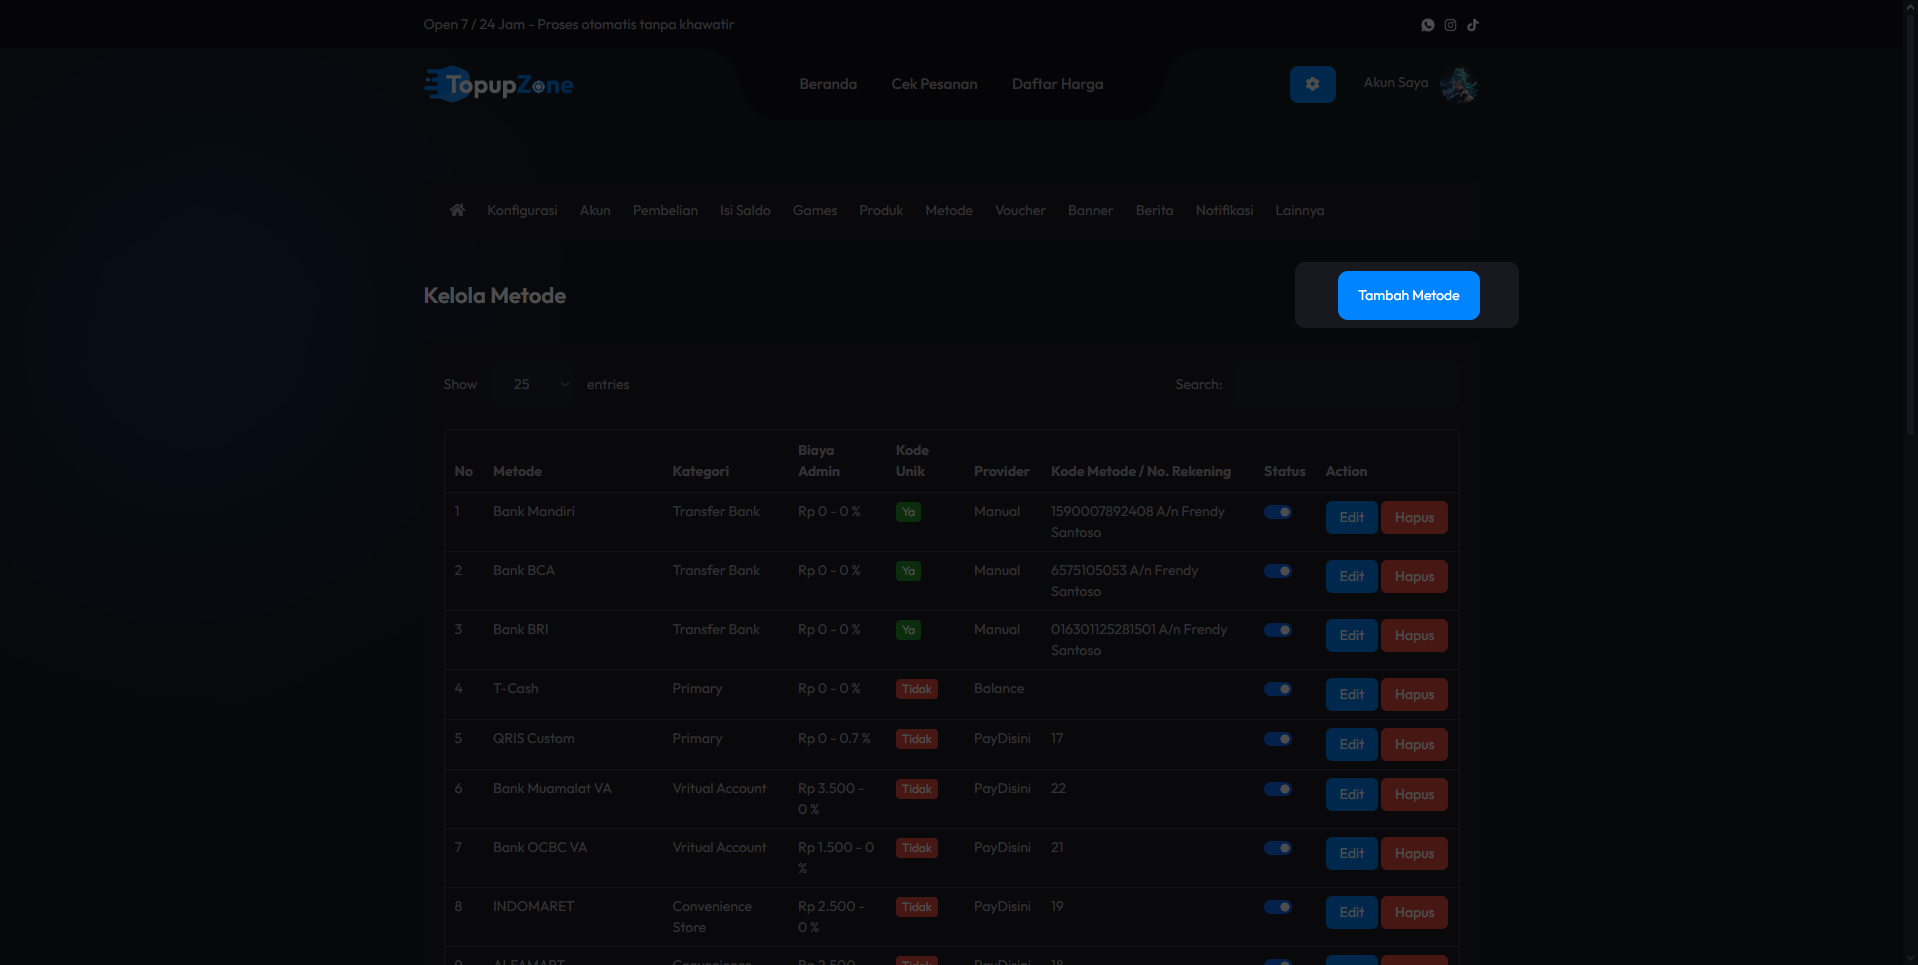
Task: Toggle status switch for Bank OCBC VA
Action: point(1278,848)
